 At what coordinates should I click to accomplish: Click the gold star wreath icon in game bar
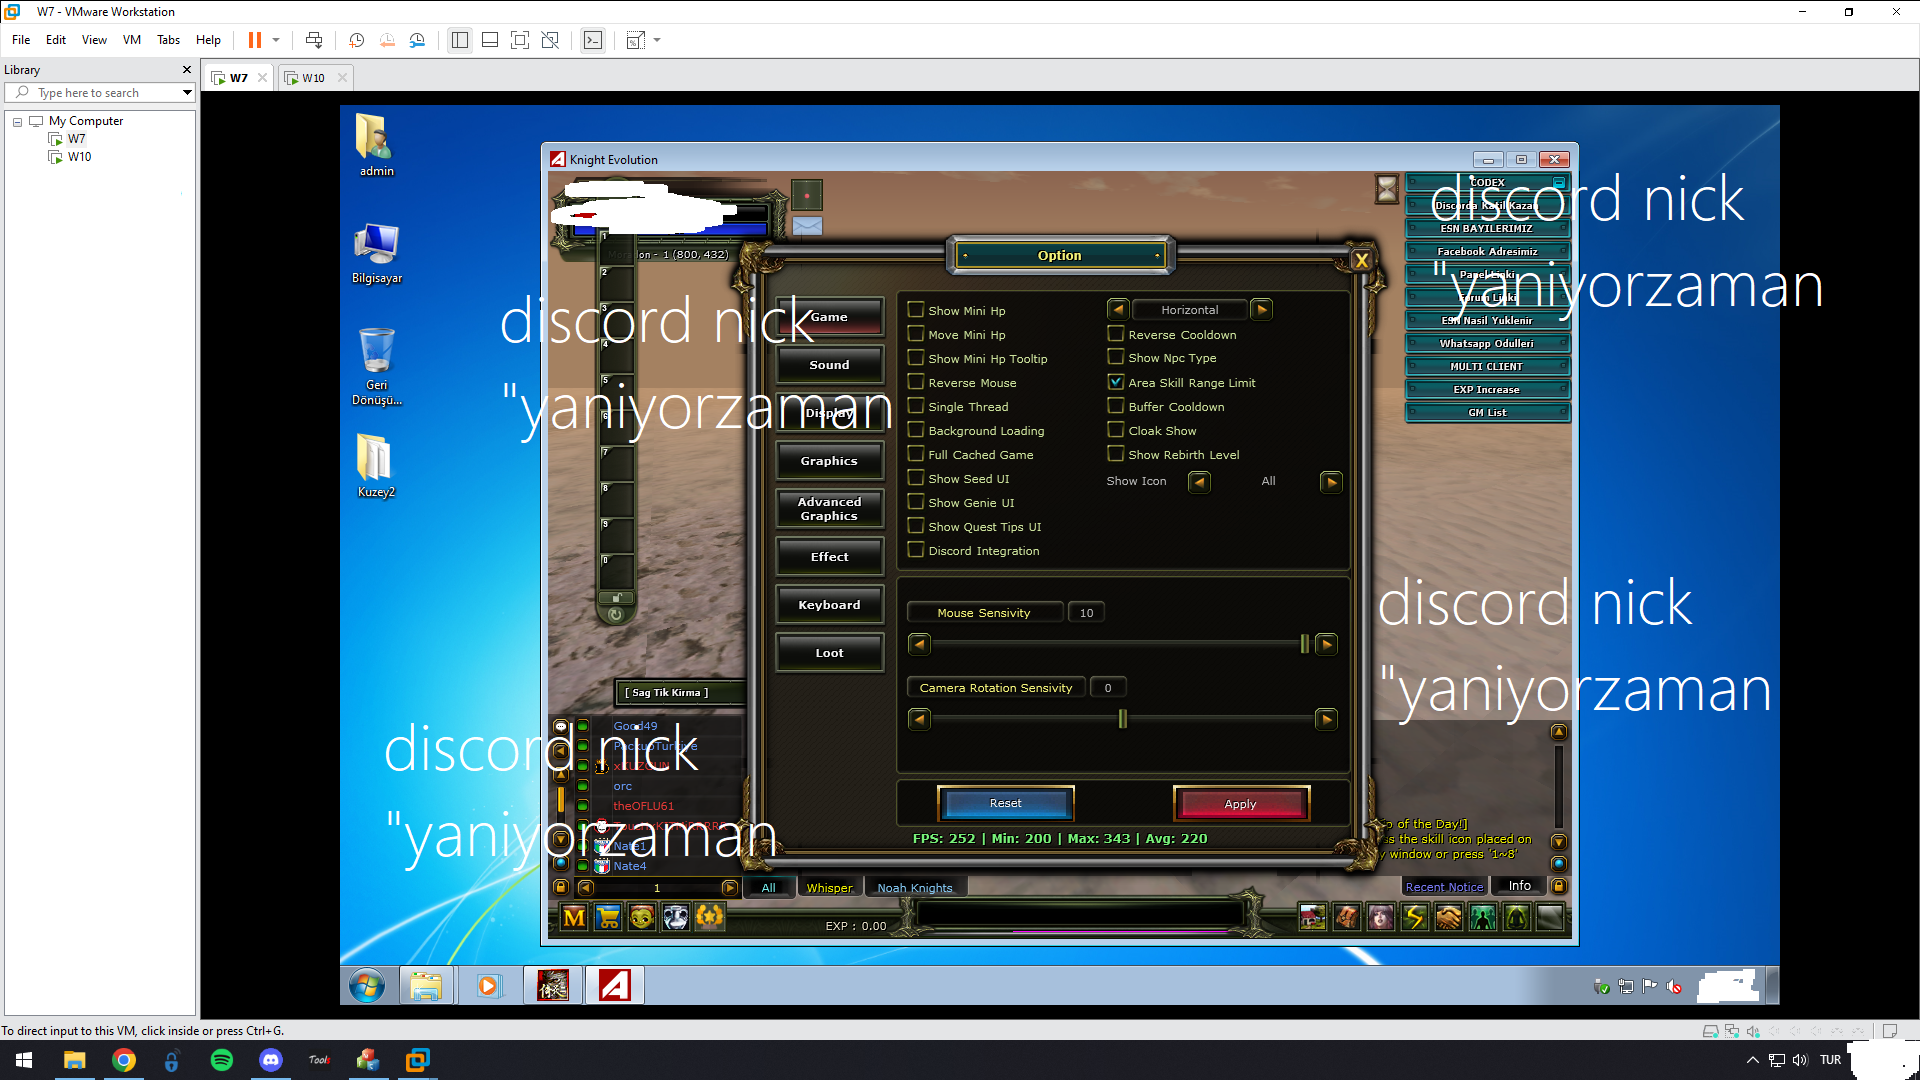[710, 917]
